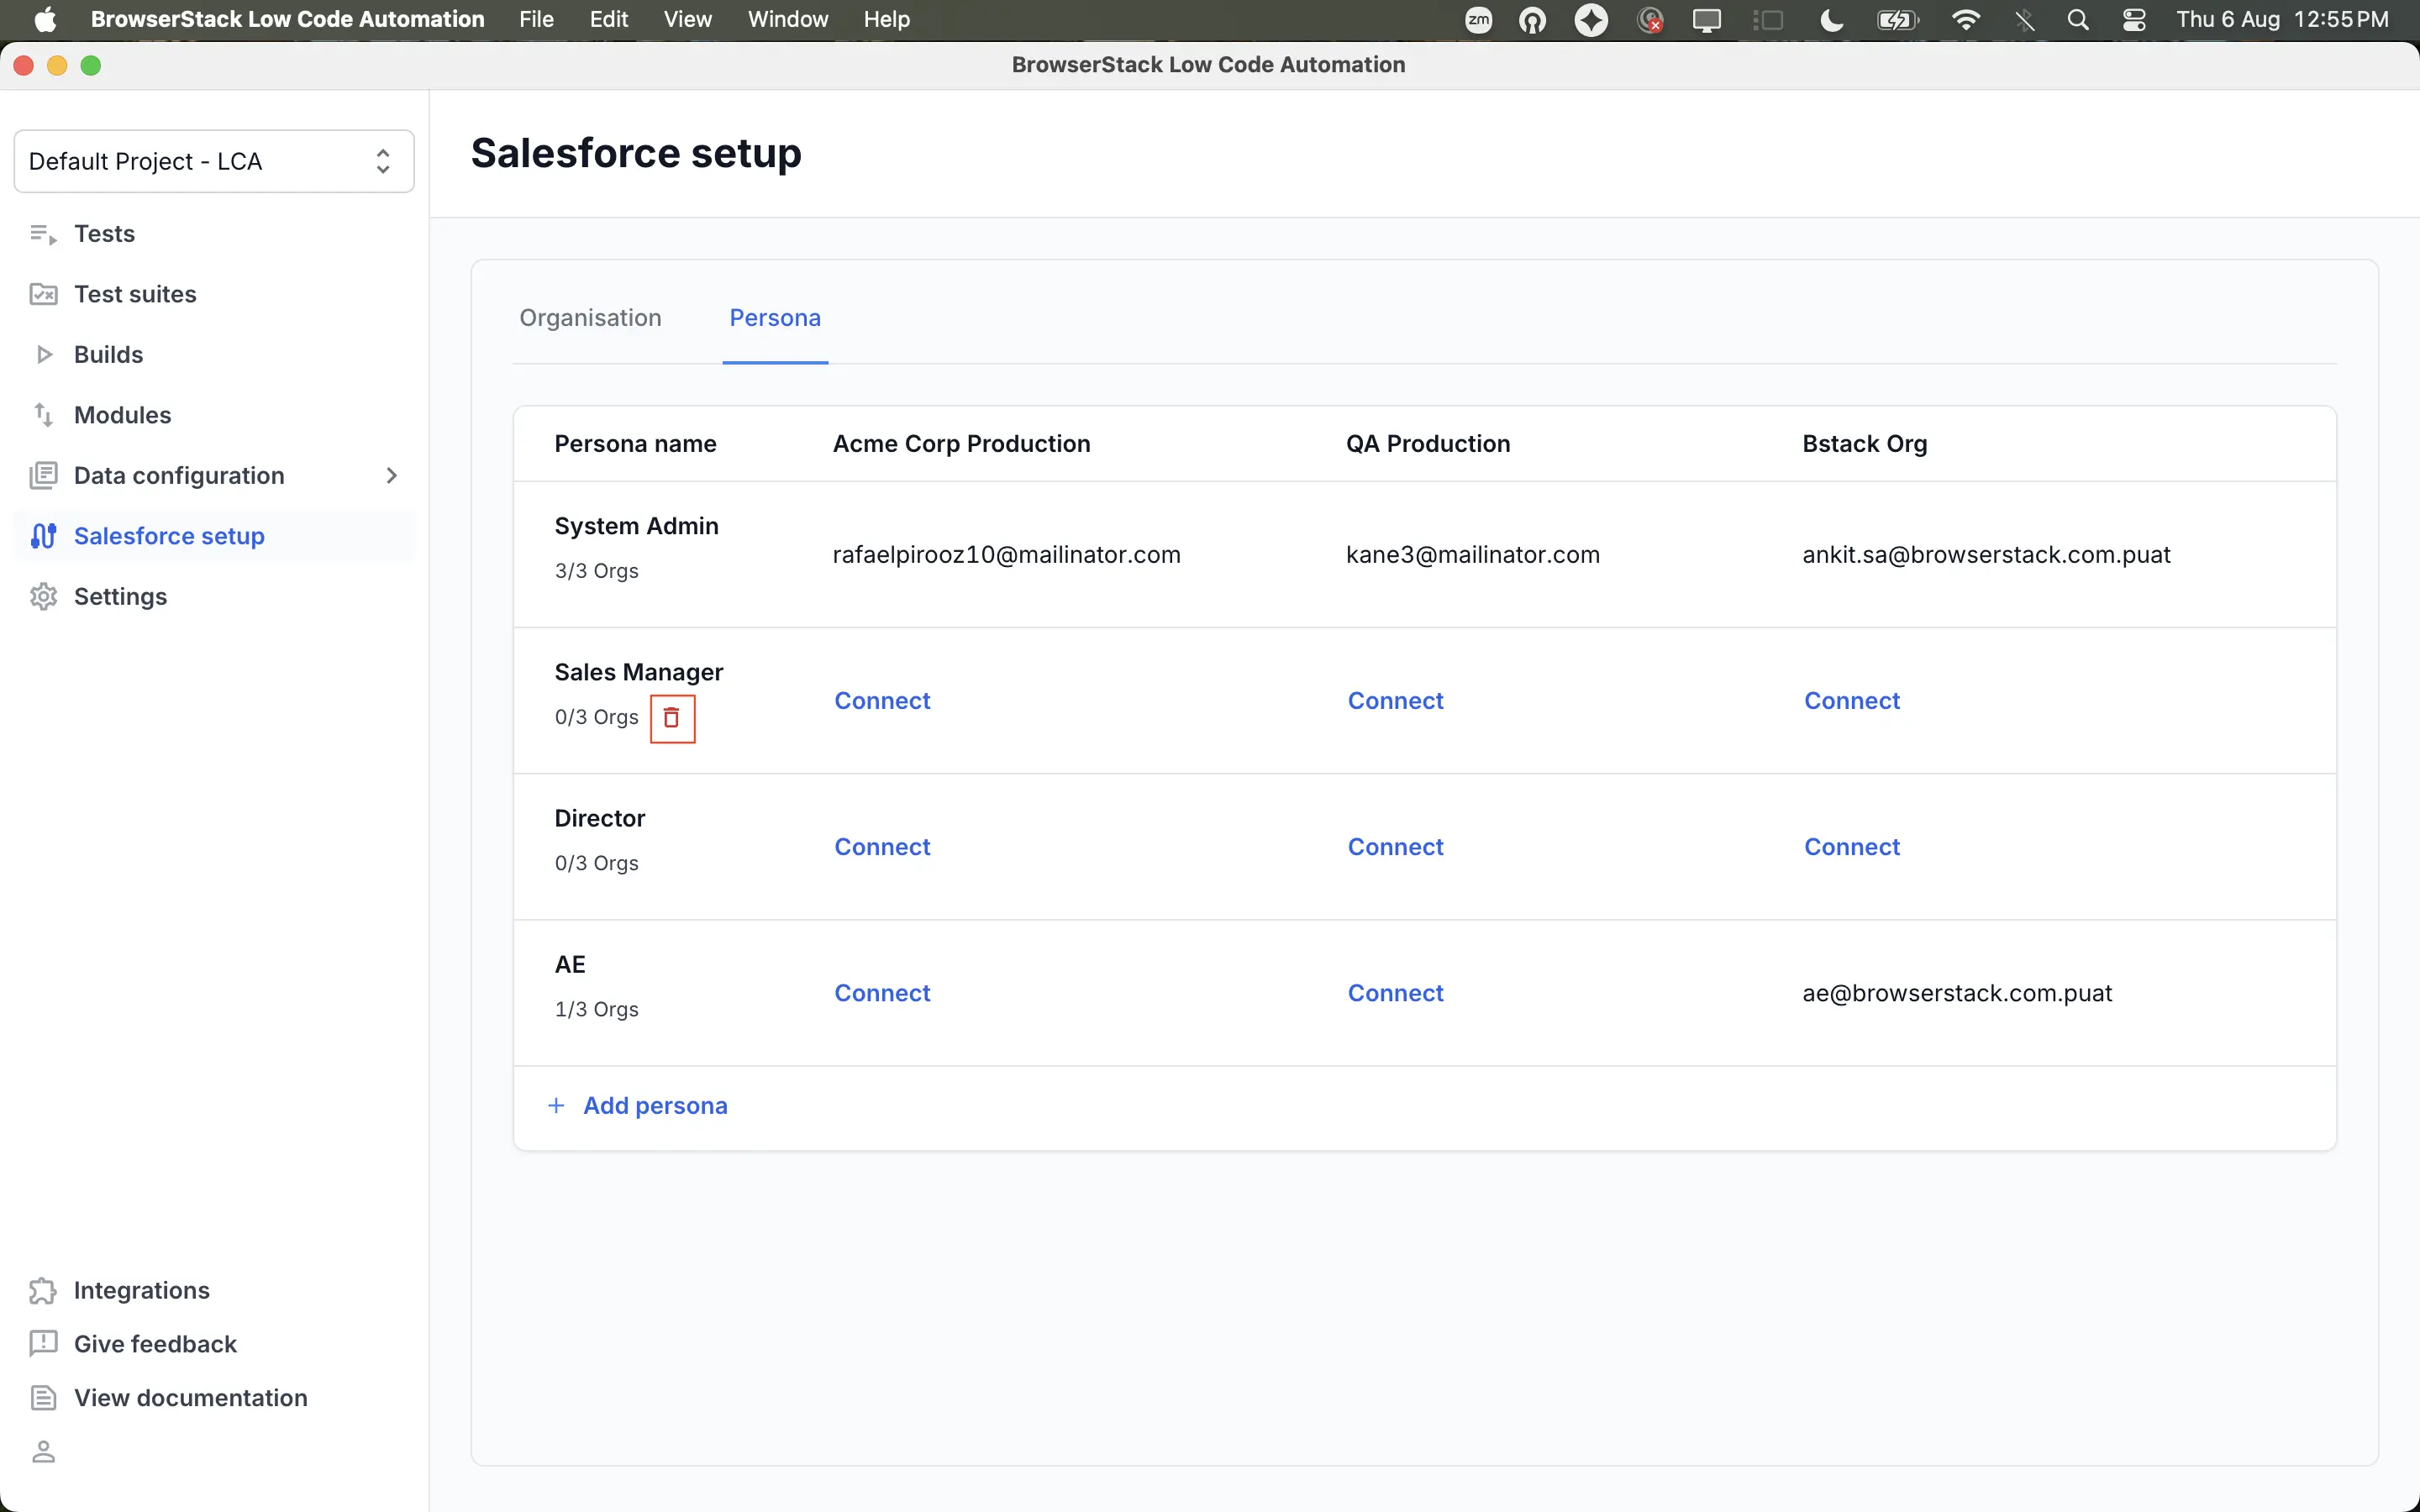The height and width of the screenshot is (1512, 2420).
Task: Open the Settings page label
Action: pos(120,596)
